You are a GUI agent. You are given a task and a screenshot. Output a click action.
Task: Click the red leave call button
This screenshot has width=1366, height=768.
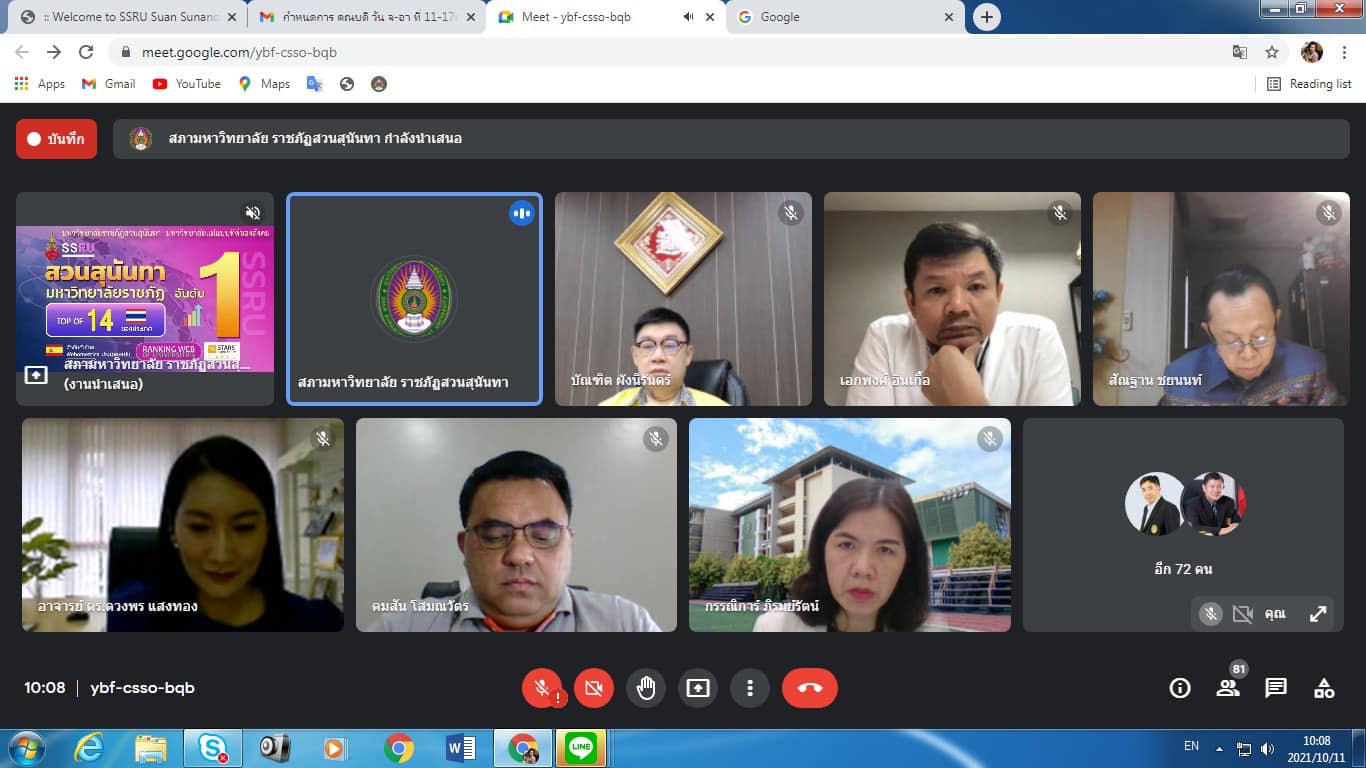tap(809, 688)
